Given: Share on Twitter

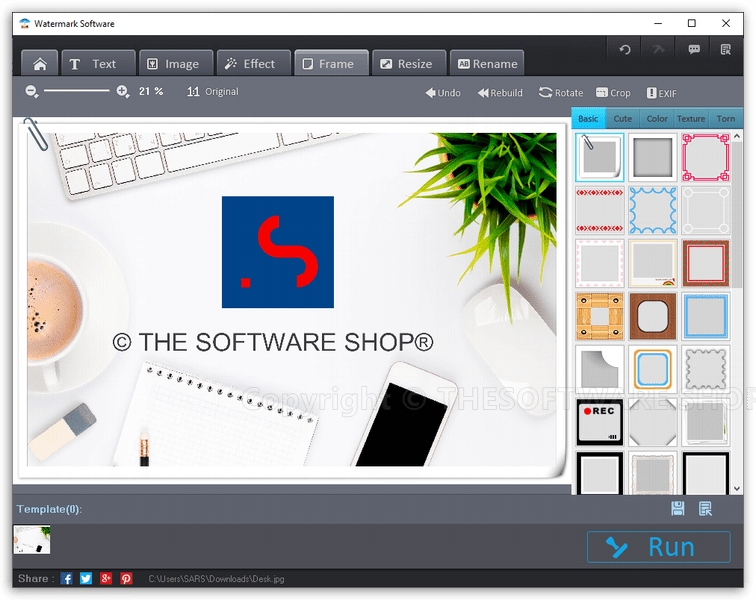Looking at the screenshot, I should tap(86, 578).
